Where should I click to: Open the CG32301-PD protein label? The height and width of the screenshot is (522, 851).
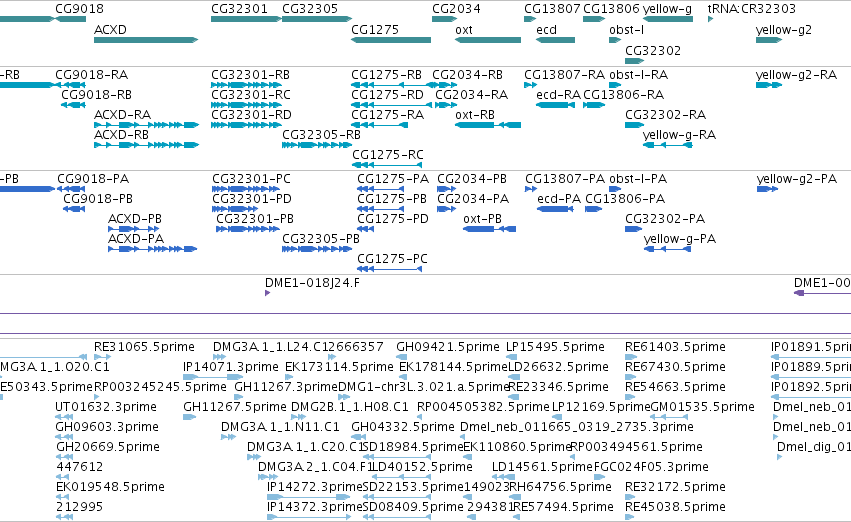[x=252, y=199]
